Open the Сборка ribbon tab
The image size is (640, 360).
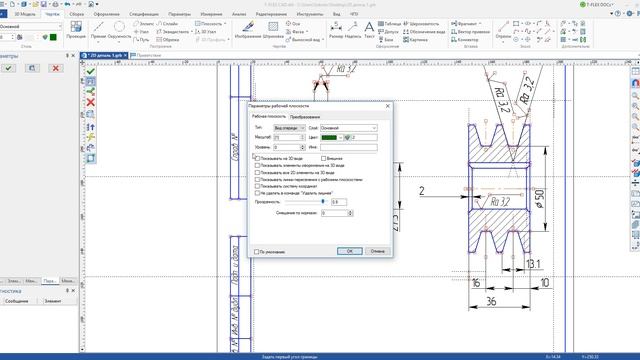pyautogui.click(x=76, y=14)
